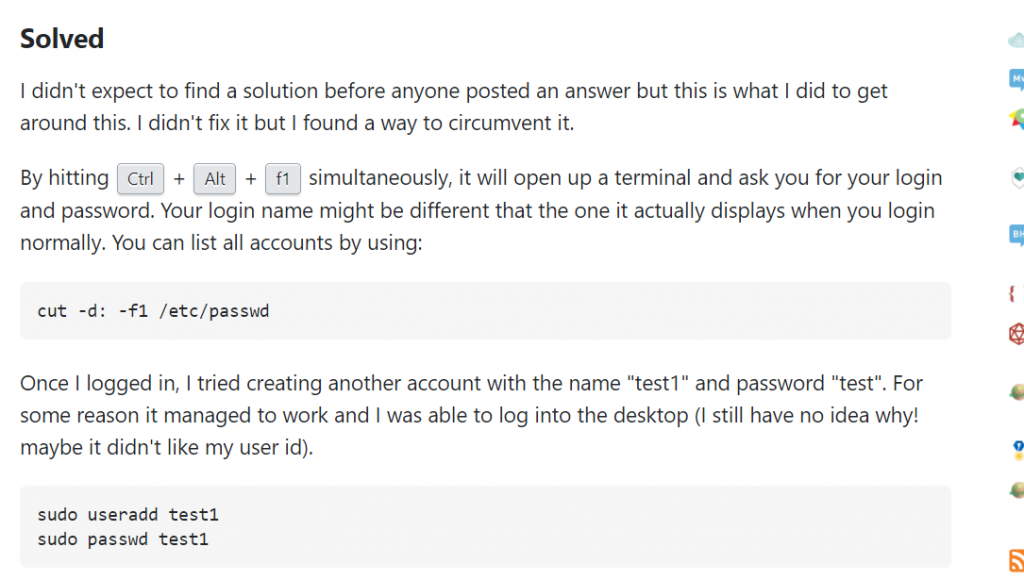Click the paragraph starting "I didn't expect"
The height and width of the screenshot is (580, 1024).
coord(454,106)
